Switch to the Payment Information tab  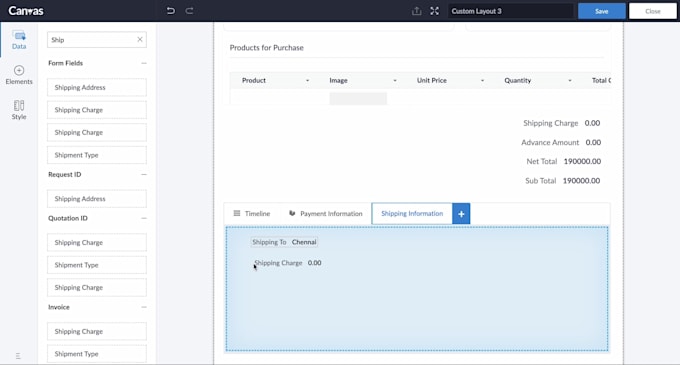(x=325, y=214)
